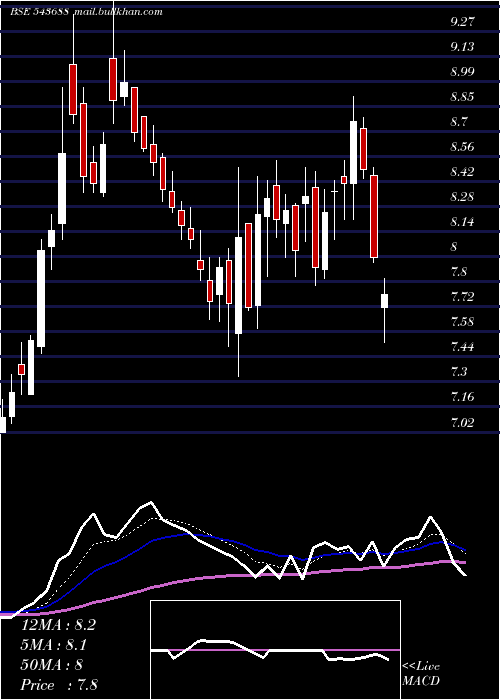Click the 7.3 price axis label
The image size is (500, 700).
tap(459, 371)
